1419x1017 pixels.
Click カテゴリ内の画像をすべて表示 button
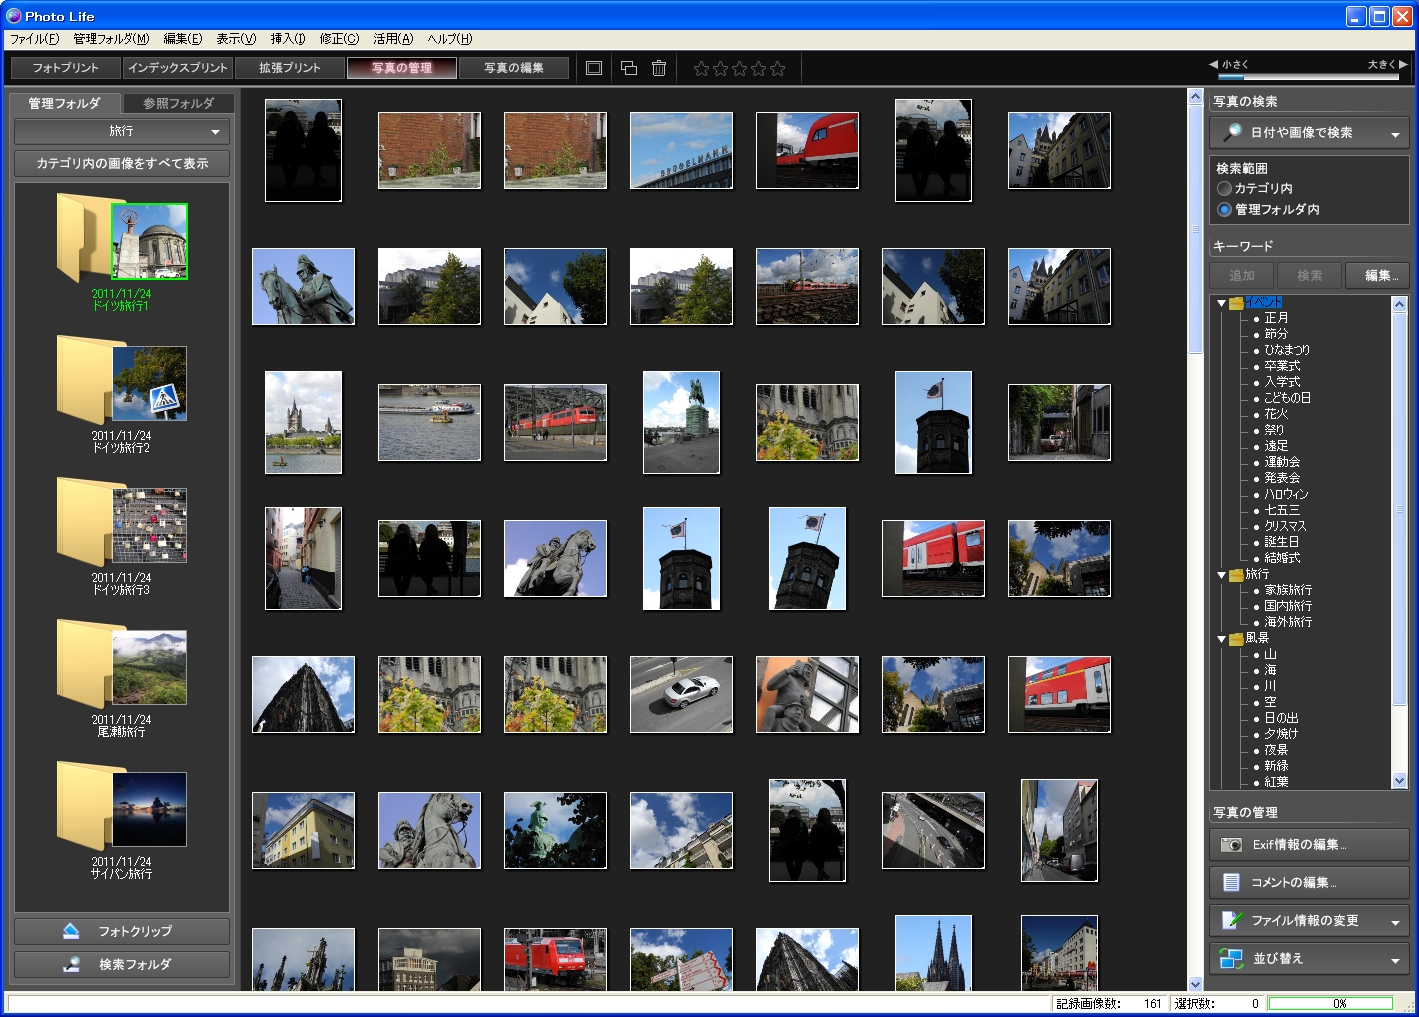click(x=122, y=163)
